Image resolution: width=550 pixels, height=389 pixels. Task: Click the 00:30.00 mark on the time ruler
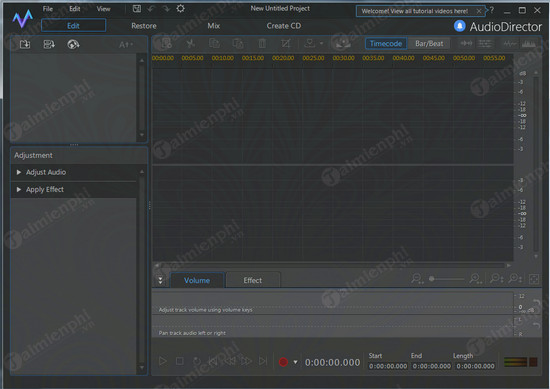coord(343,58)
